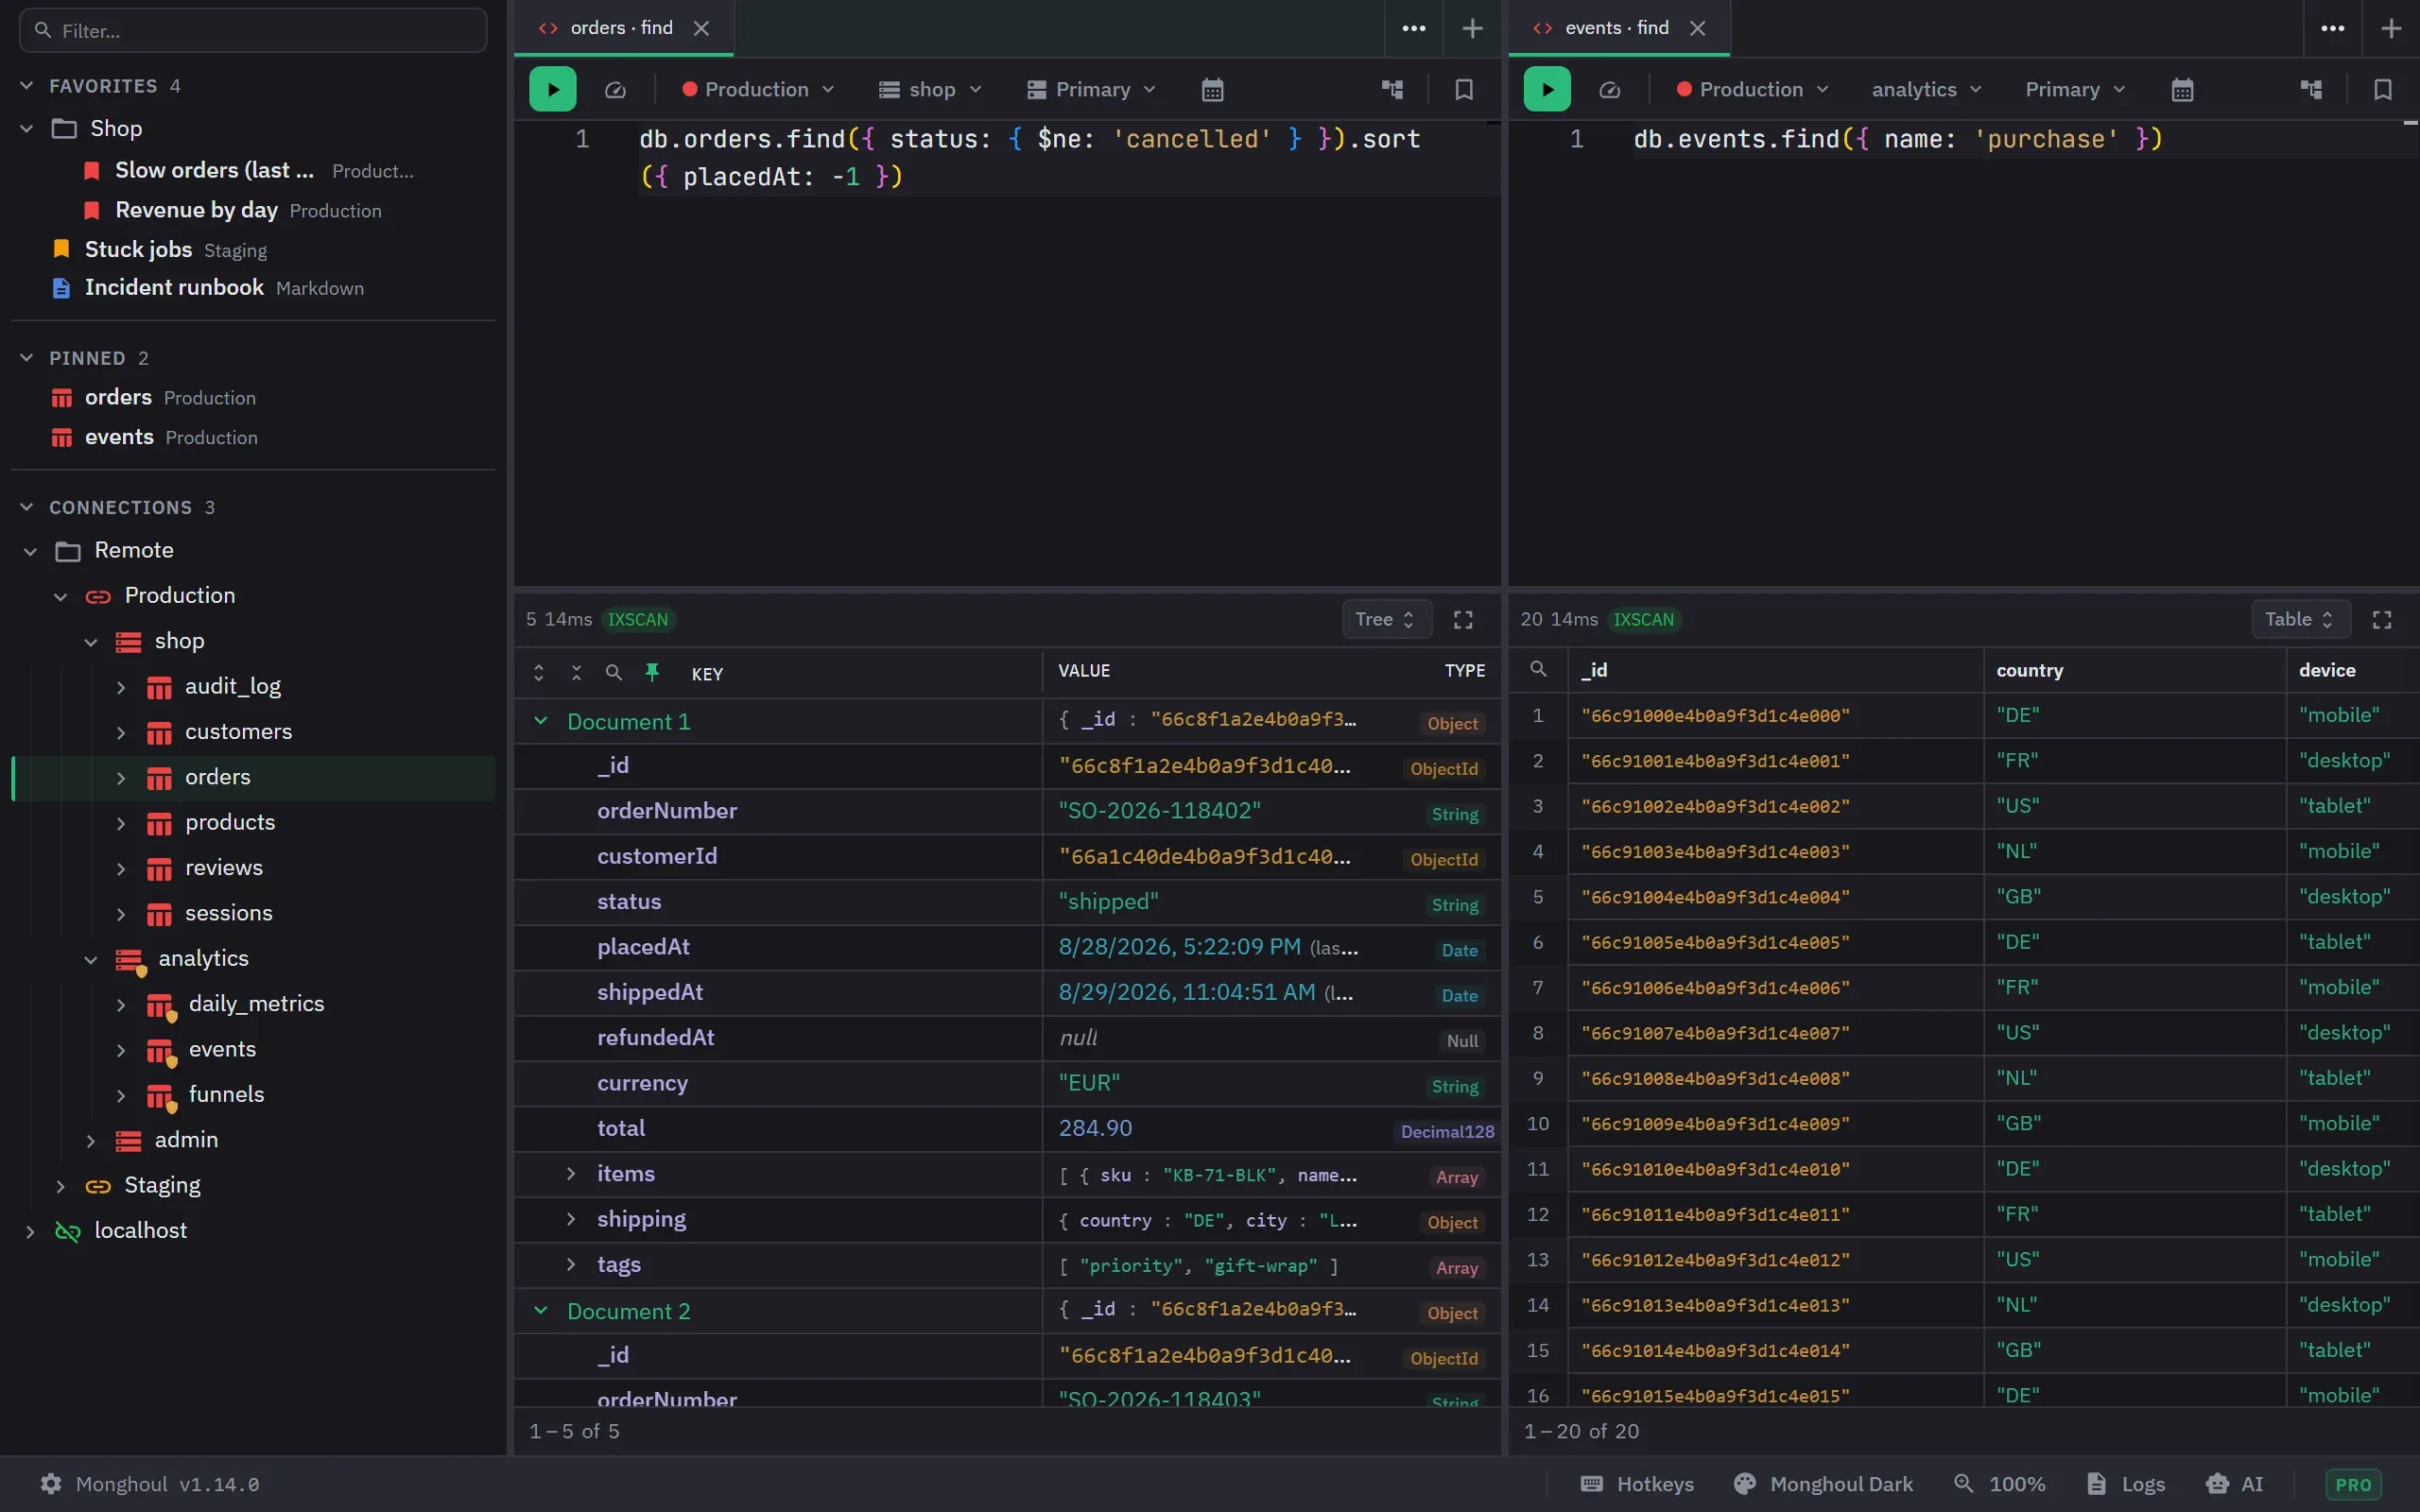Bookmark the events query
Screen dimensions: 2420x1512
click(2382, 90)
